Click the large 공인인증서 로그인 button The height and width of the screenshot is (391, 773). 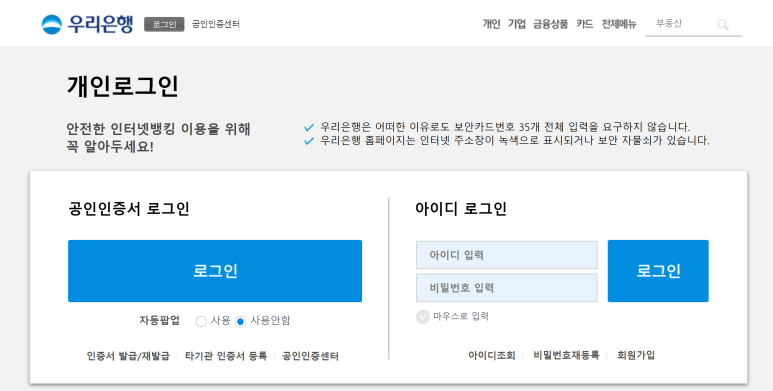pos(215,271)
